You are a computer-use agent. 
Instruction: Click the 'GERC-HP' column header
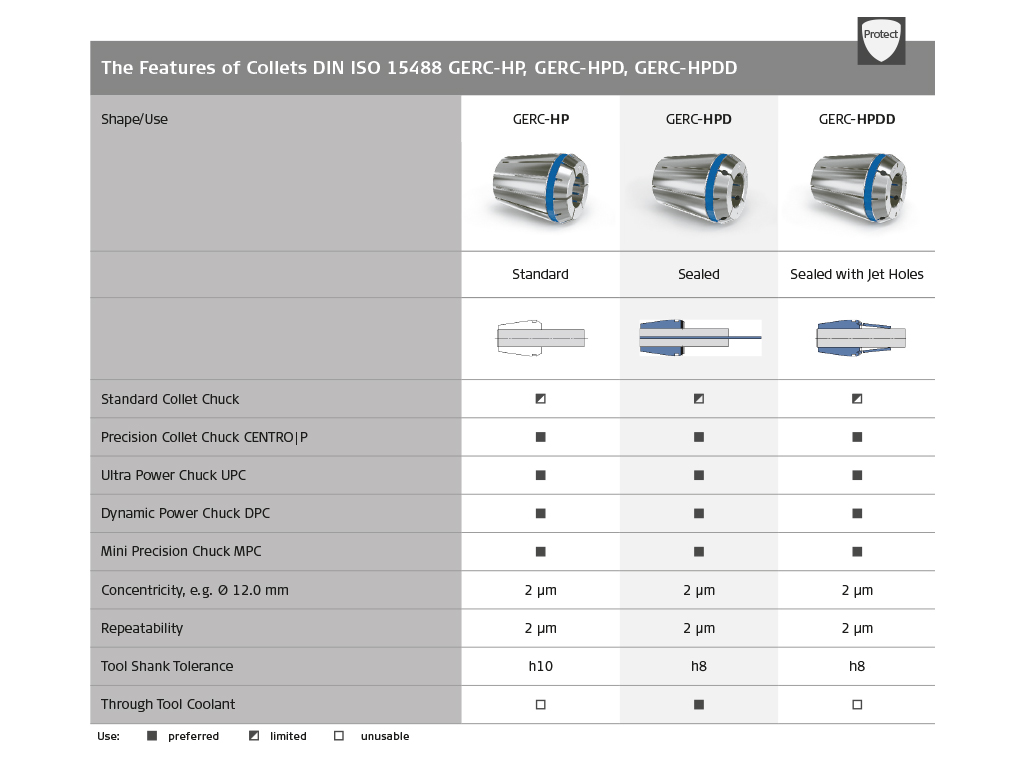click(x=541, y=120)
